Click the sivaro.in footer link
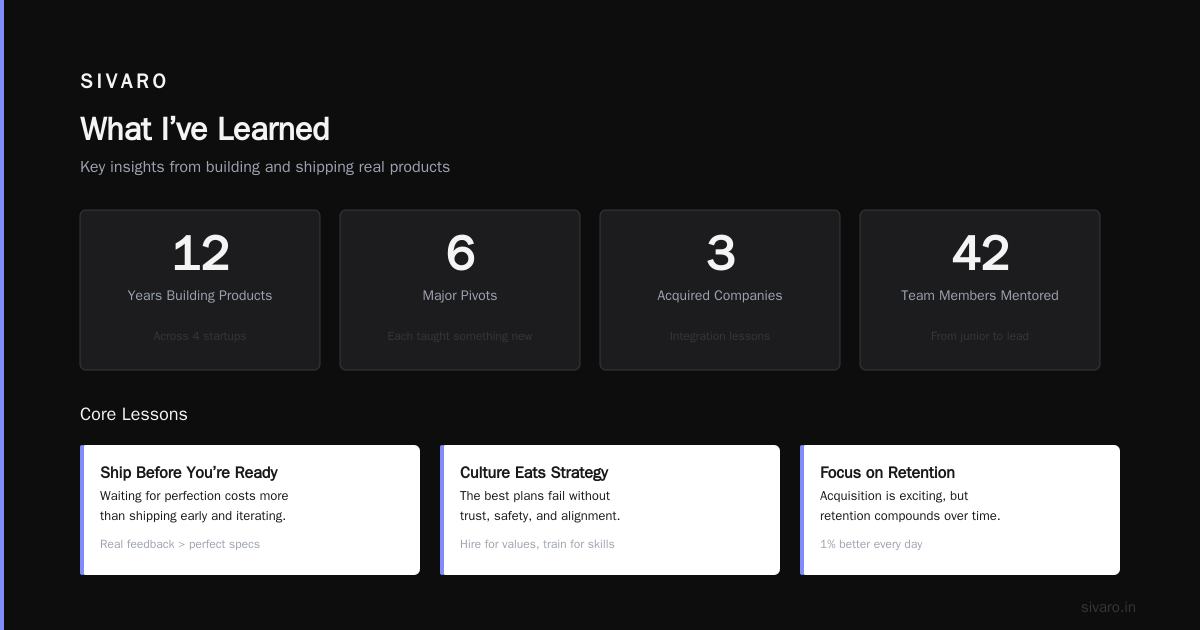 coord(1108,607)
